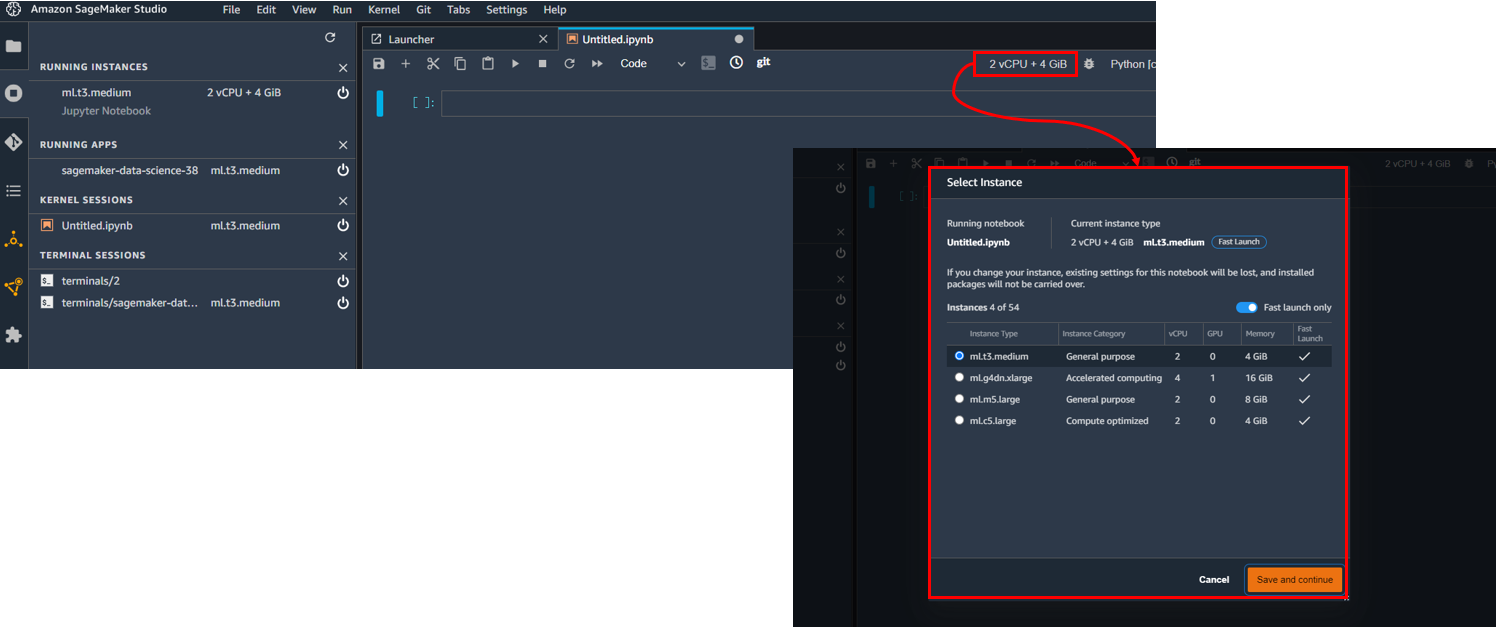Open the Git menu
1496x627 pixels.
[x=423, y=10]
